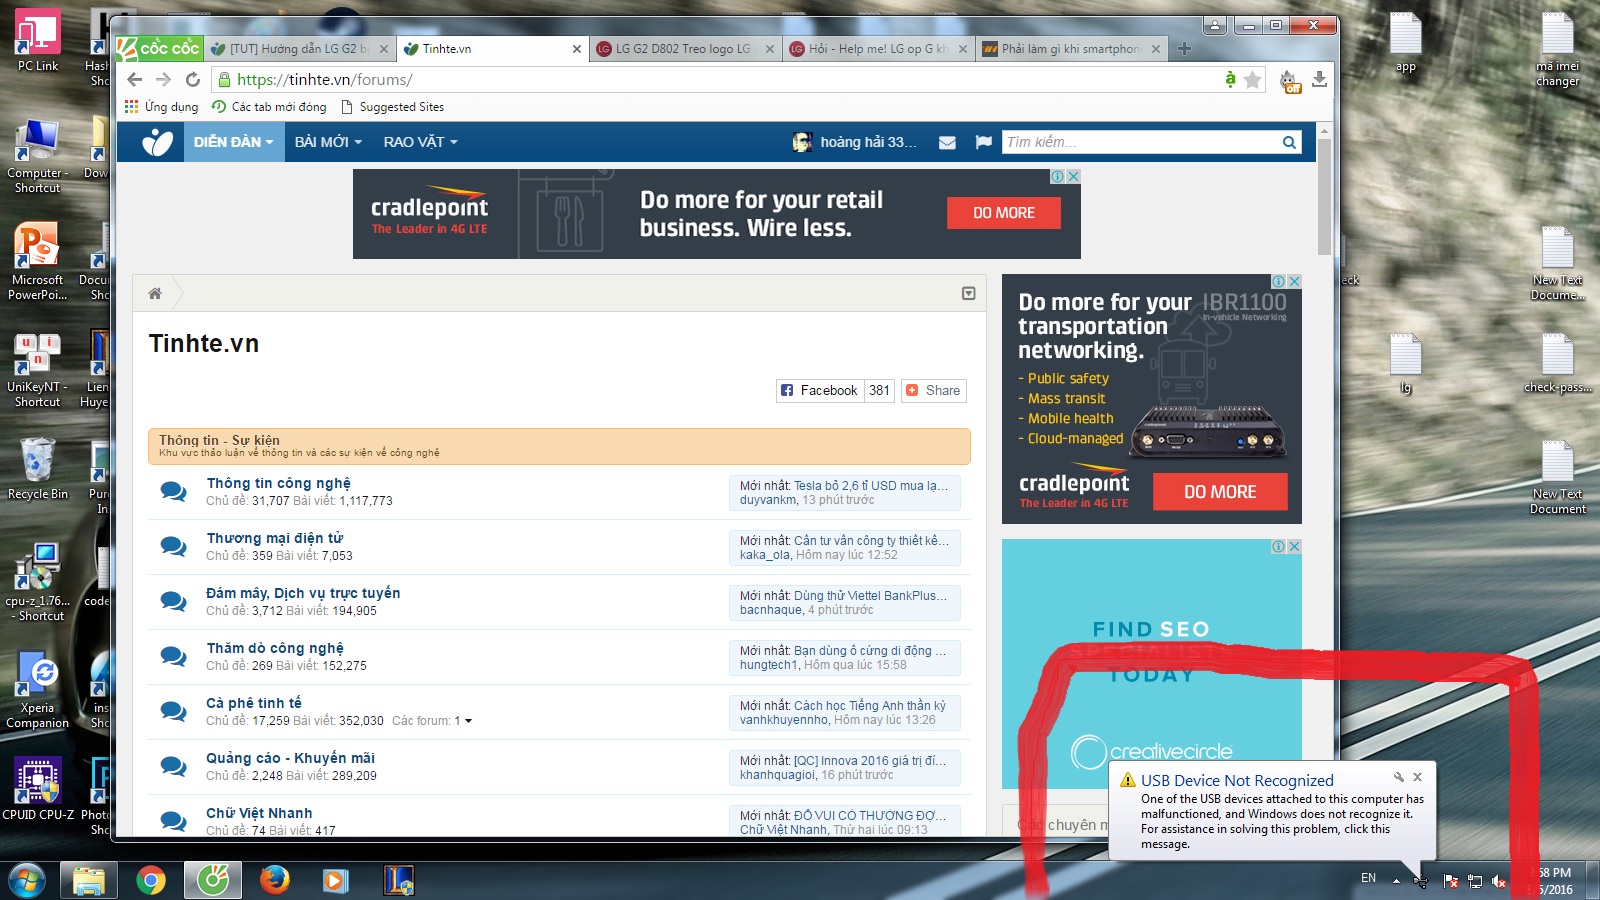Click the Tìm kiếm search field
Screen dimensions: 1600x900
click(1141, 142)
